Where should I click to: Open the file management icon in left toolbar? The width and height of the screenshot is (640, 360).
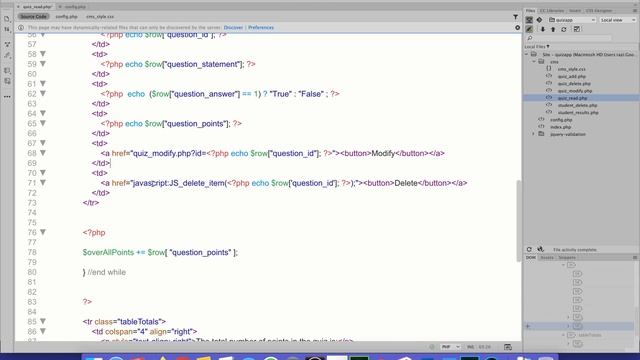point(7,19)
